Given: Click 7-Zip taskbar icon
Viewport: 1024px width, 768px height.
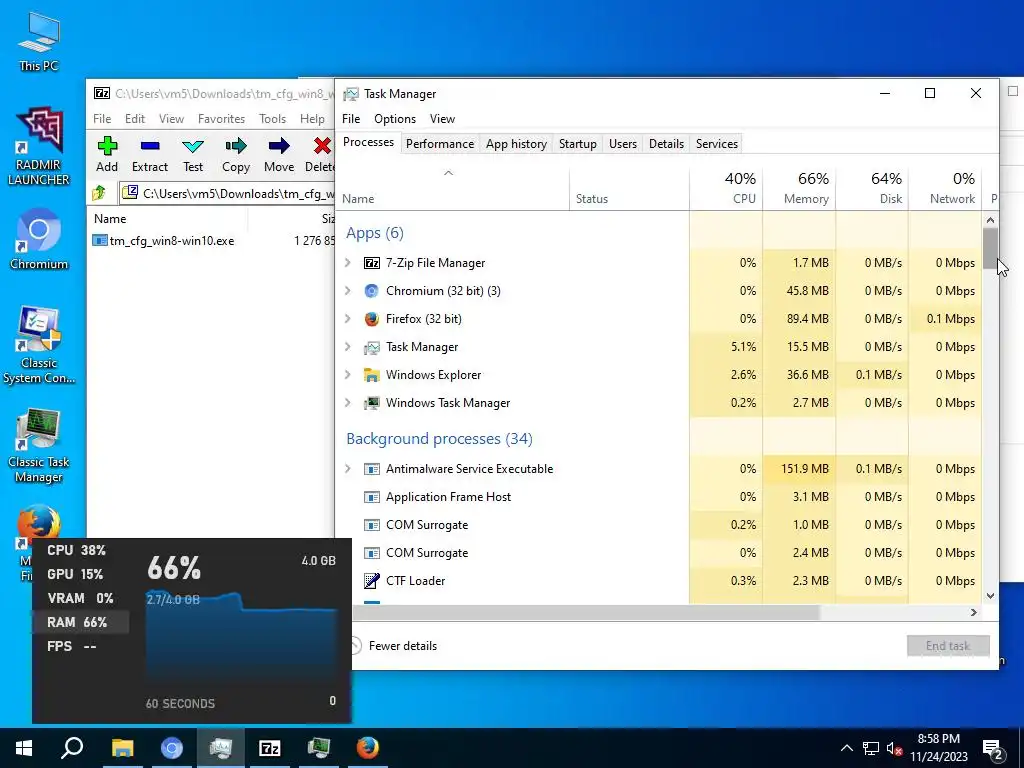Looking at the screenshot, I should coord(270,748).
